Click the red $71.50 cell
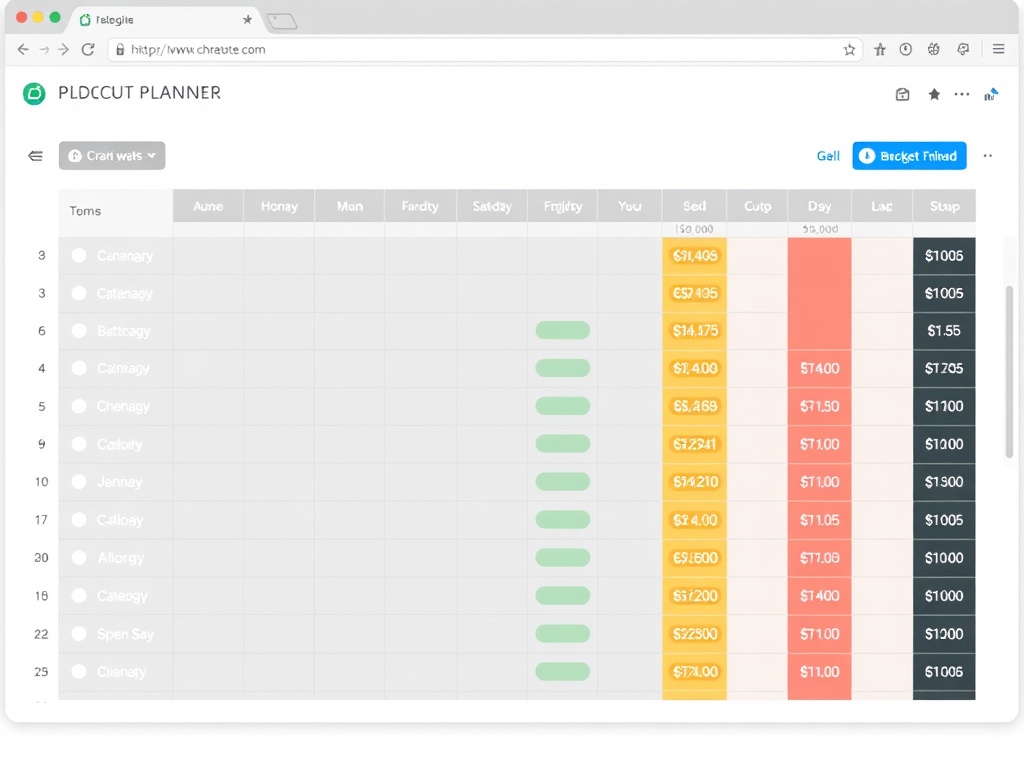1024x768 pixels. 820,406
